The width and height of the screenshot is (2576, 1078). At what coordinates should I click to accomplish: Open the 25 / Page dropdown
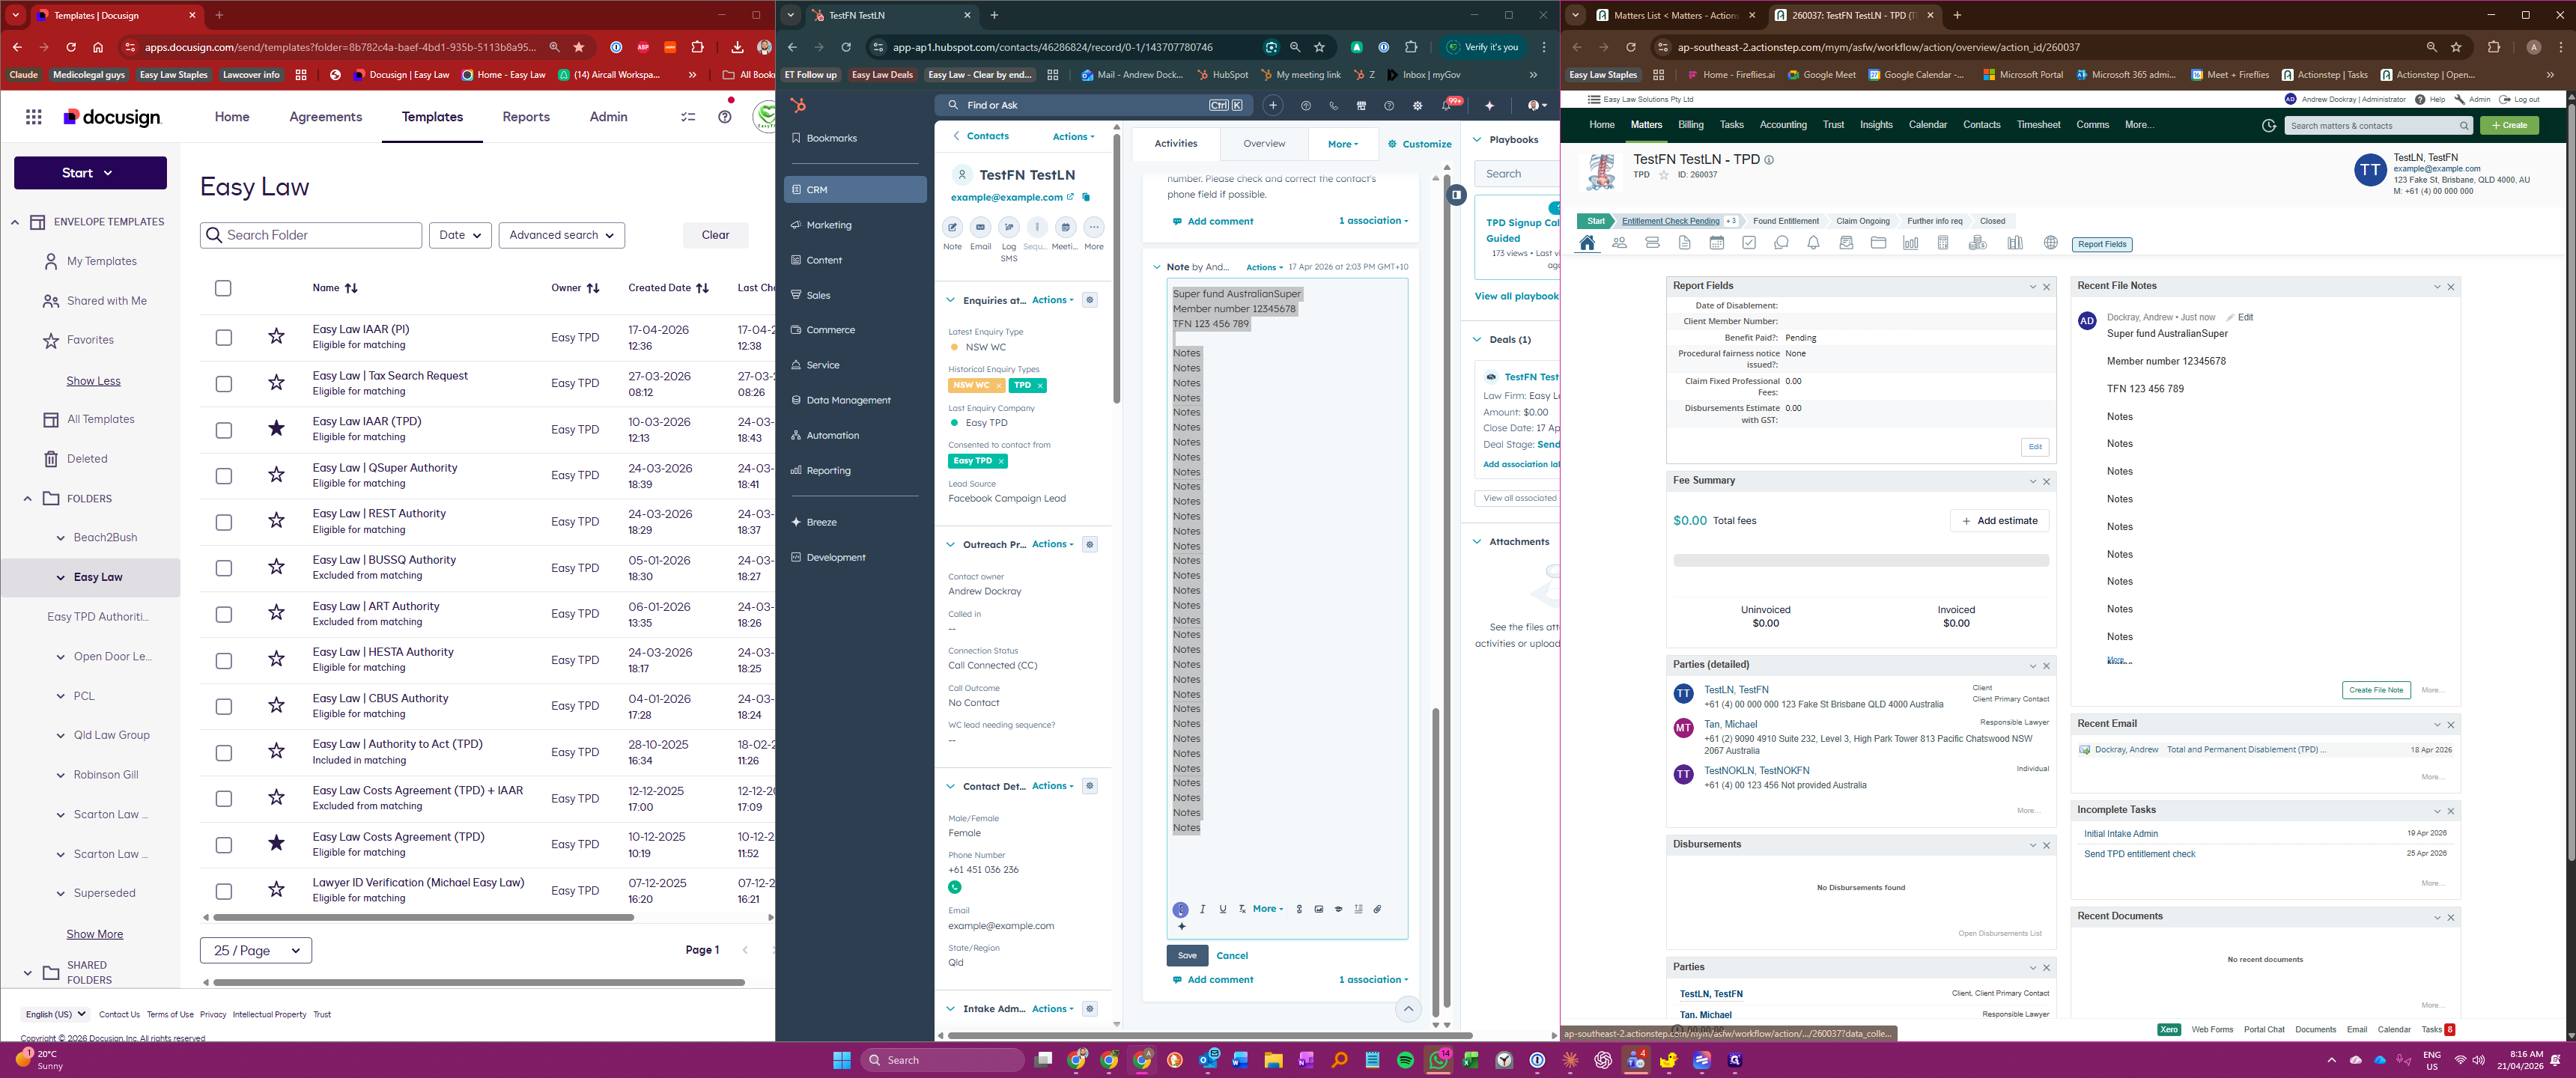pyautogui.click(x=256, y=950)
